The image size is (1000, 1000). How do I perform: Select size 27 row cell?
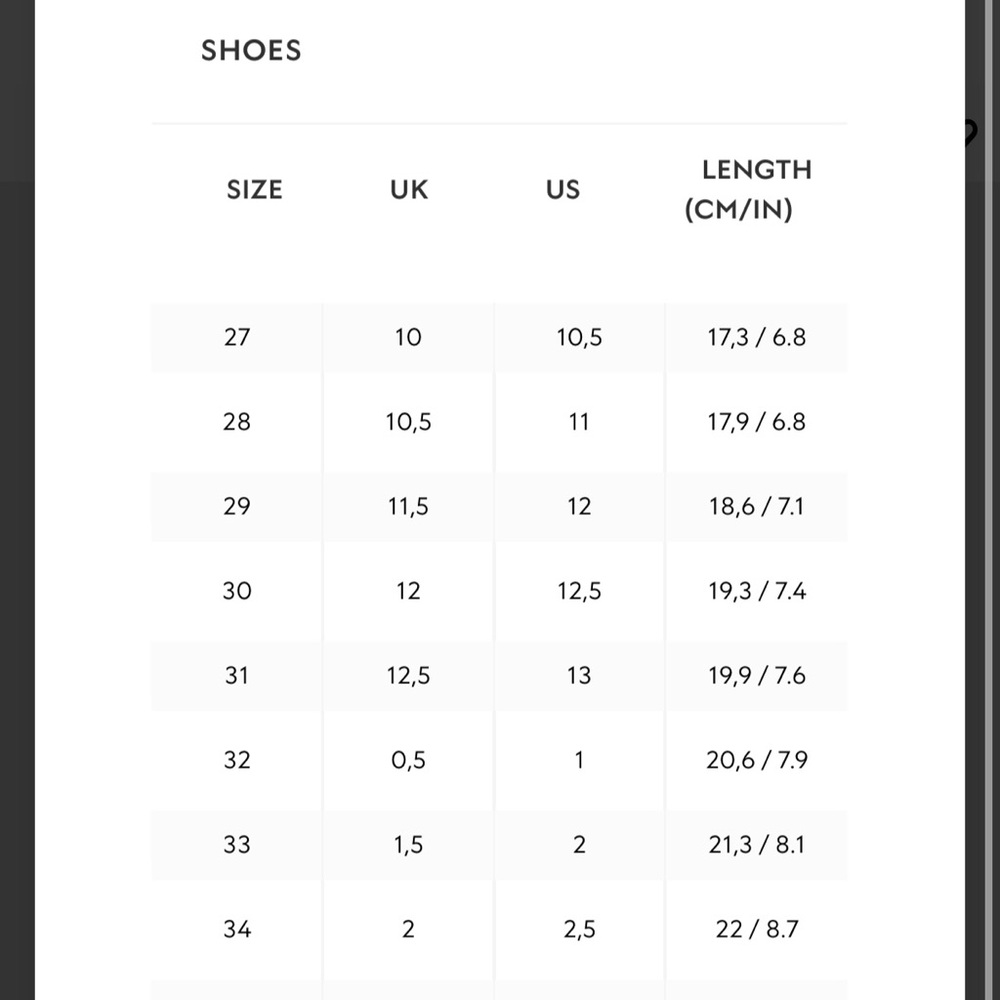pos(237,337)
